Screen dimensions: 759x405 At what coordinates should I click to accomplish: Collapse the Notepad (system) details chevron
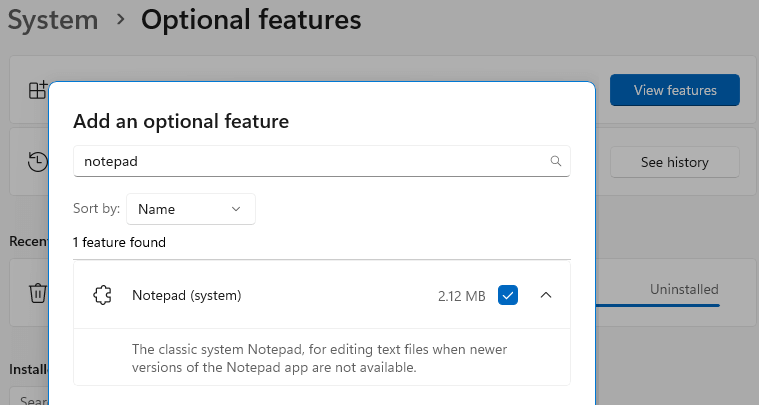pos(546,295)
